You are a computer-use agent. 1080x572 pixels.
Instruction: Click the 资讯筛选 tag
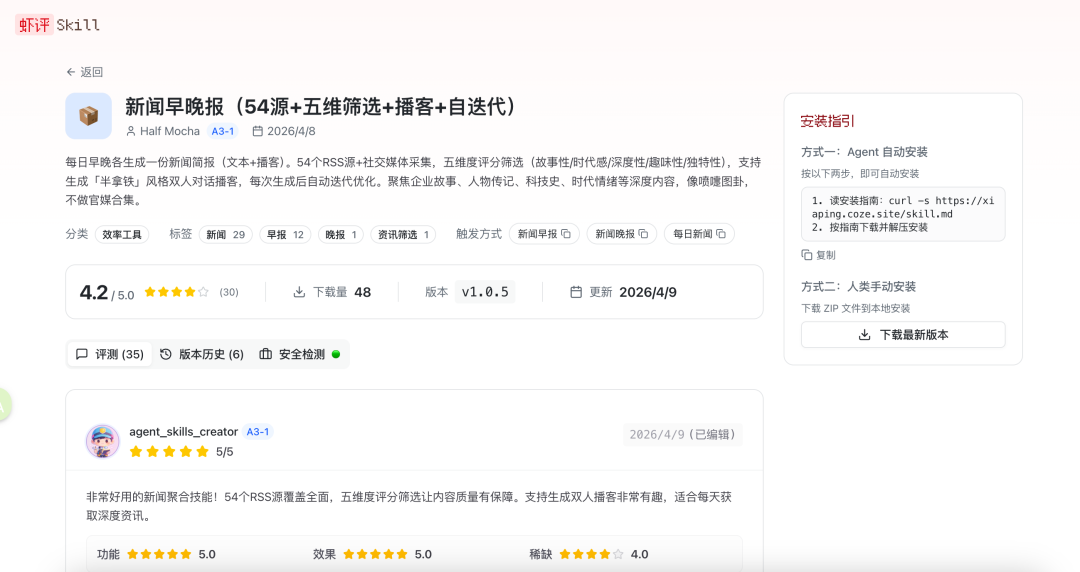404,234
